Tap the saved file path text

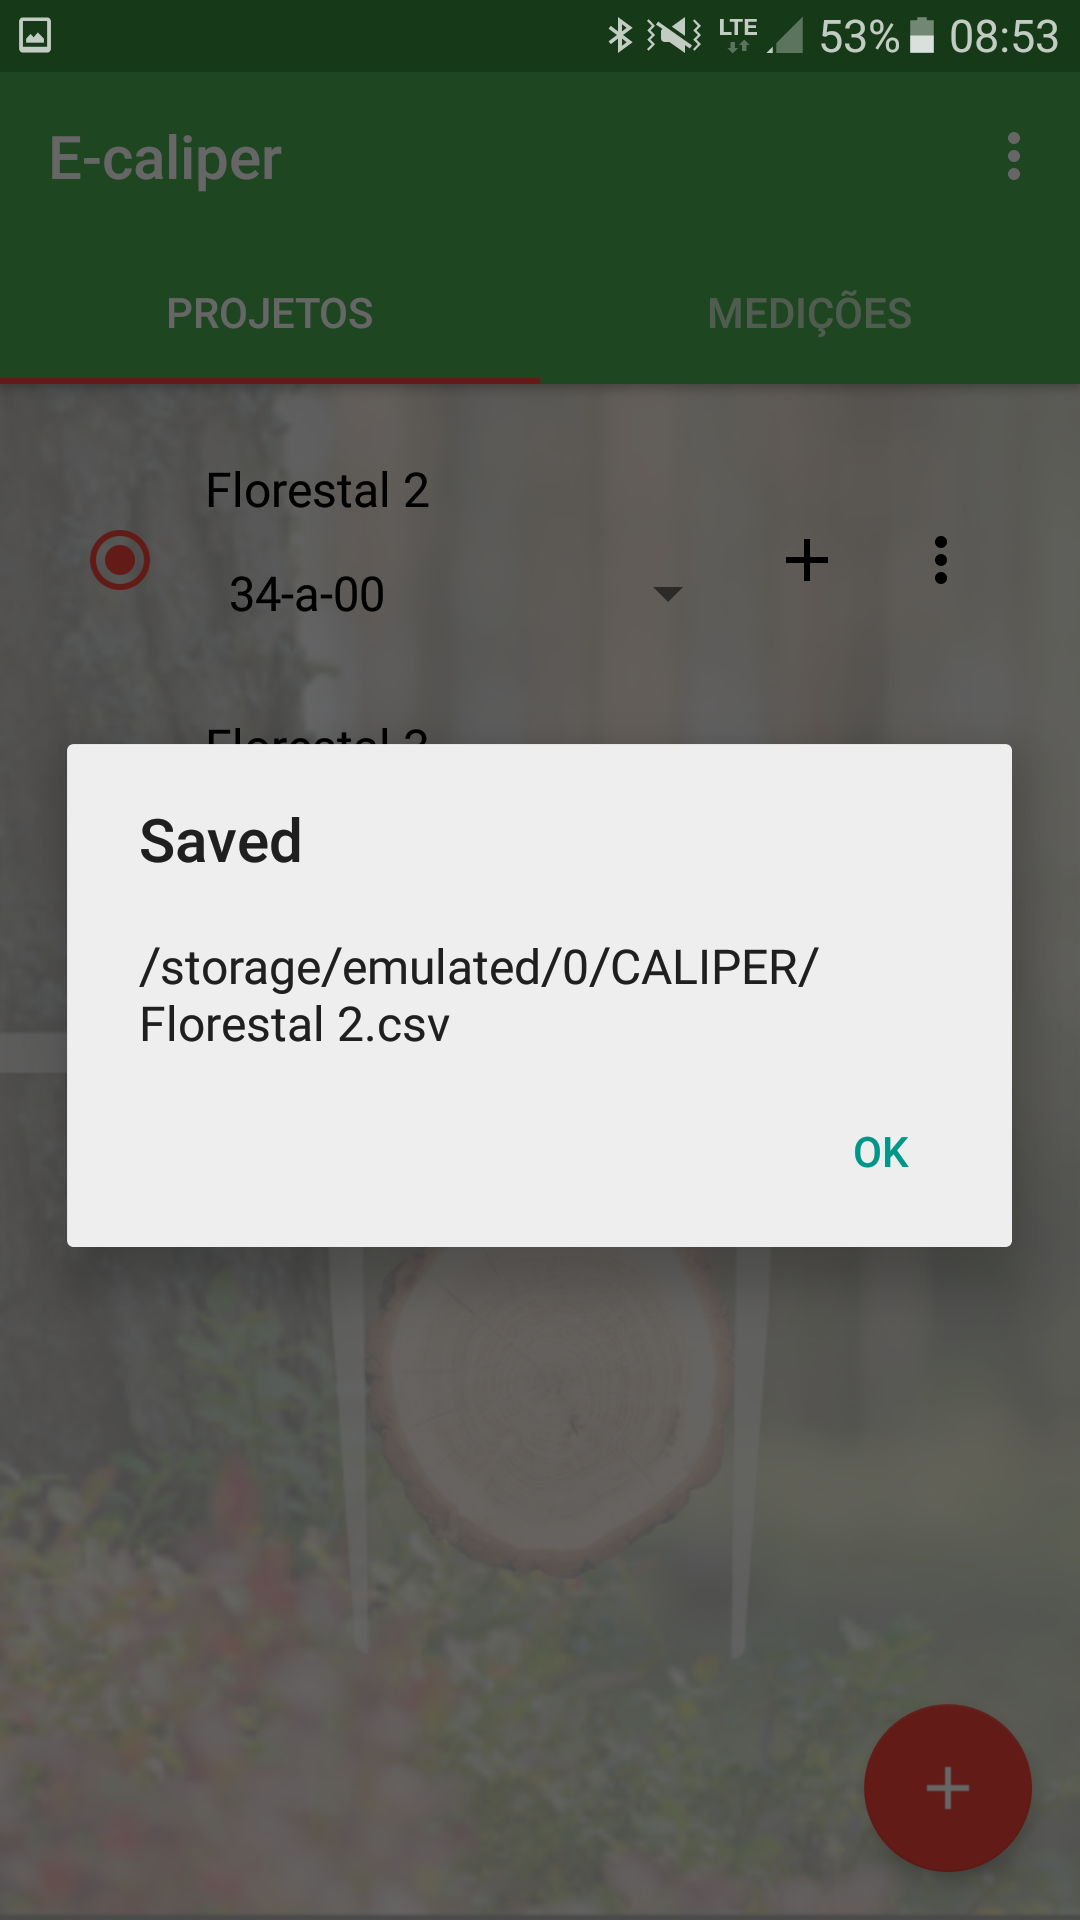pyautogui.click(x=478, y=996)
